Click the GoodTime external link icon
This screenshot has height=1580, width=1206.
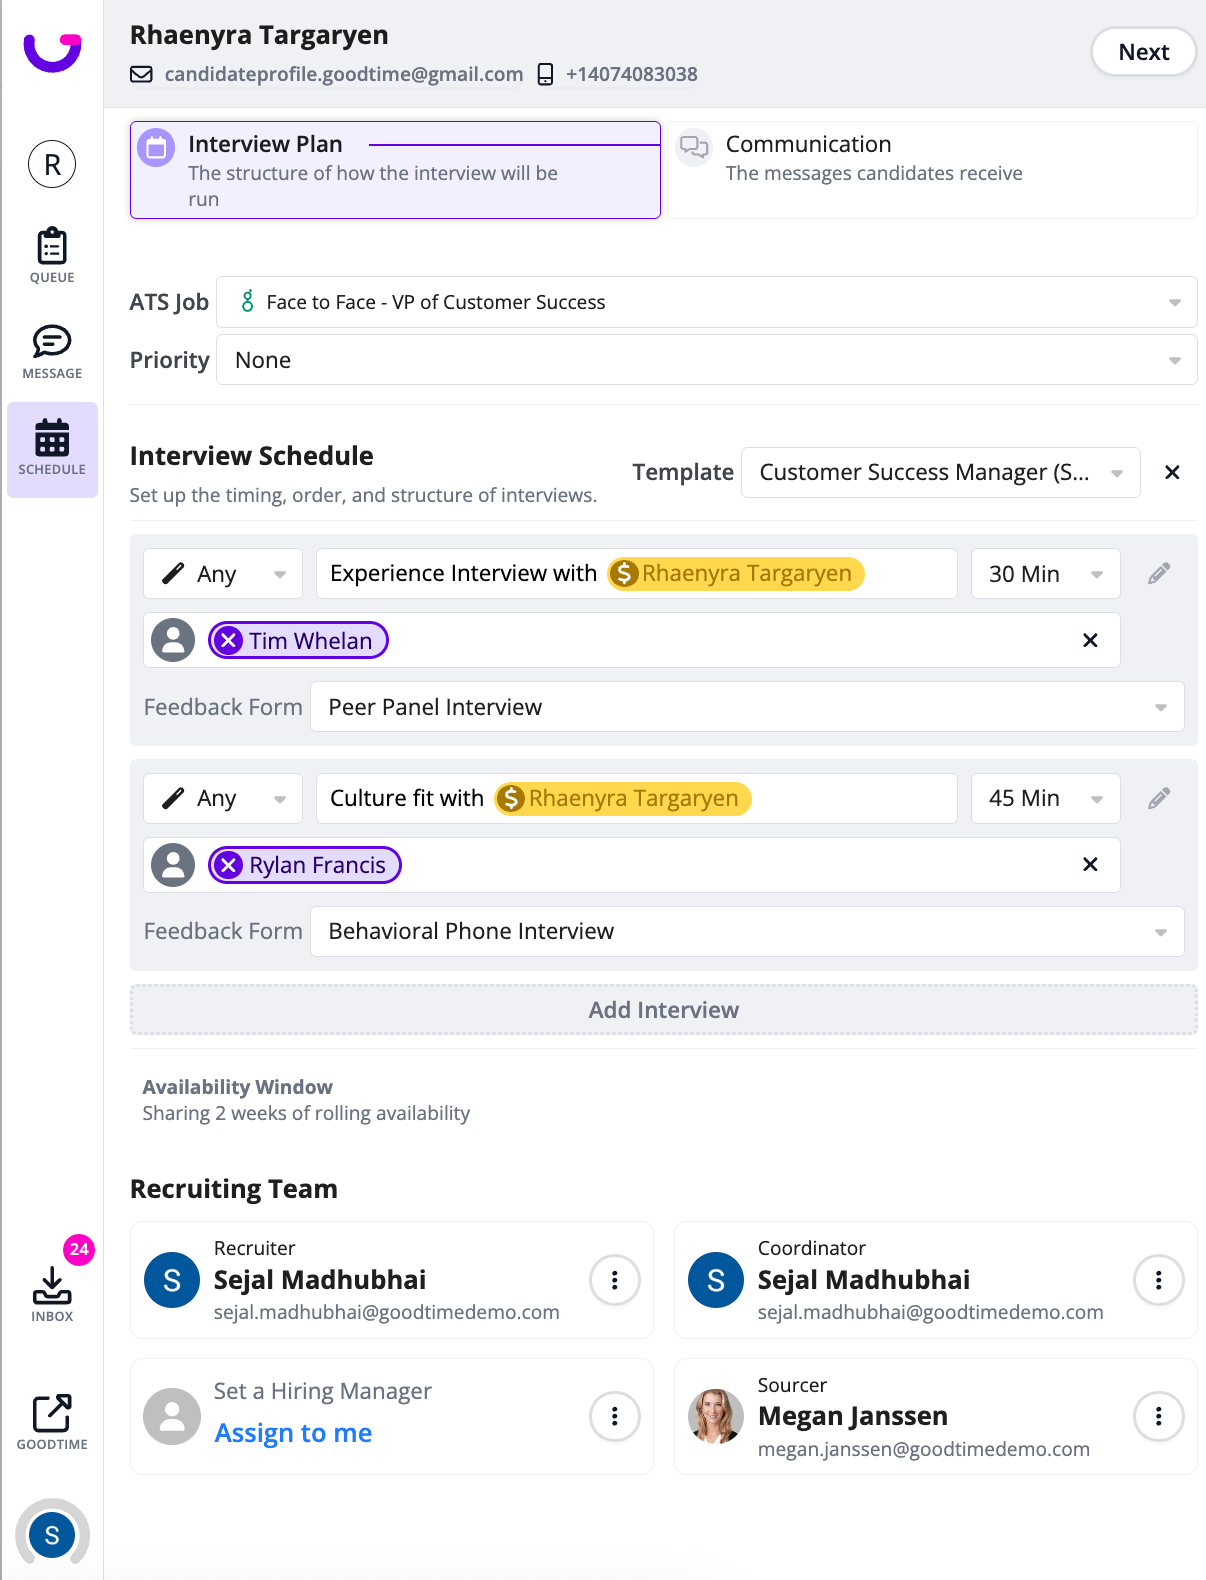(52, 1421)
